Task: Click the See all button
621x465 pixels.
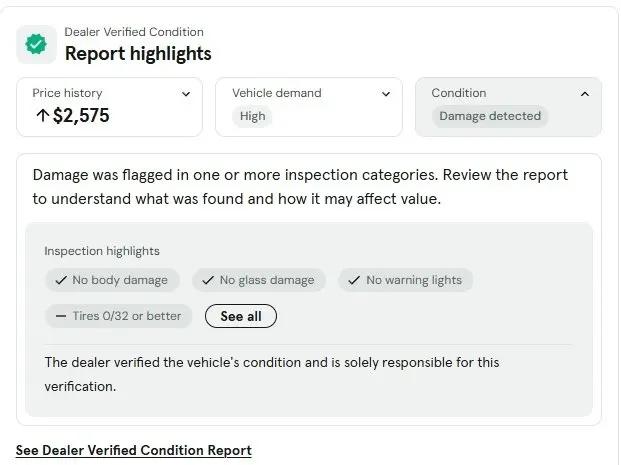Action: (x=241, y=316)
